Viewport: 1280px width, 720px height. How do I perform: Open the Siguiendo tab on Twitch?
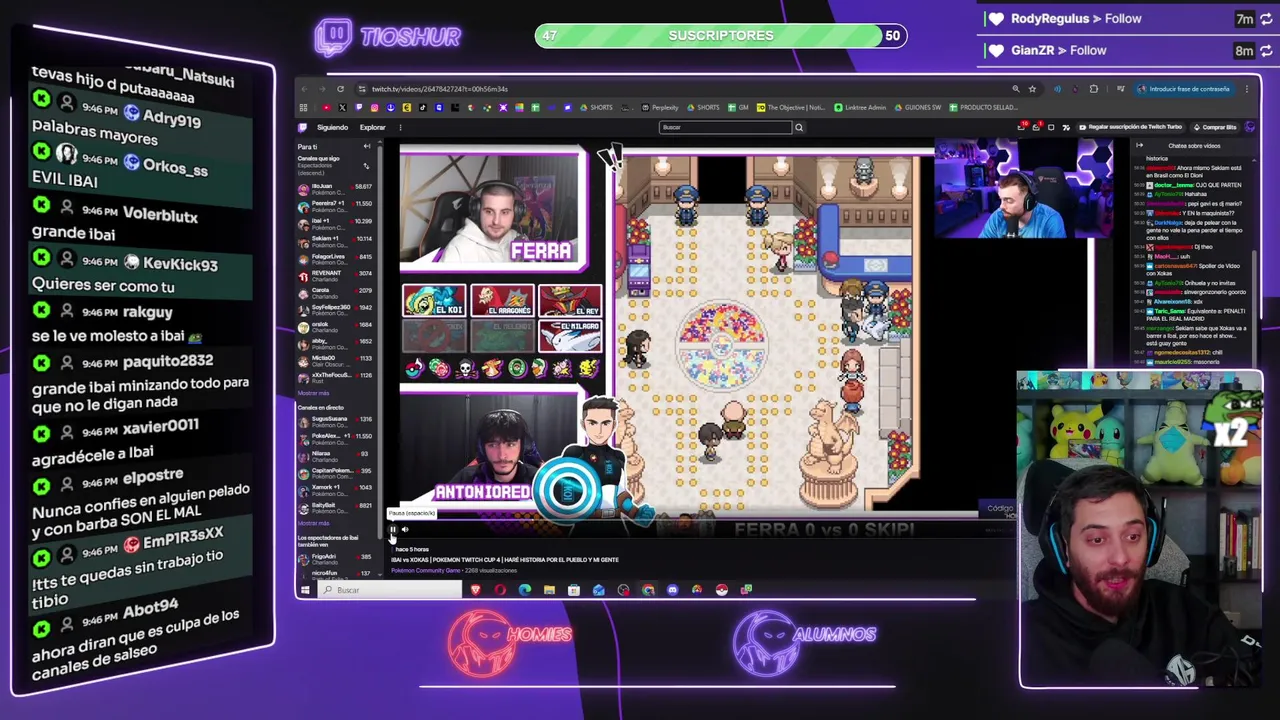(333, 127)
